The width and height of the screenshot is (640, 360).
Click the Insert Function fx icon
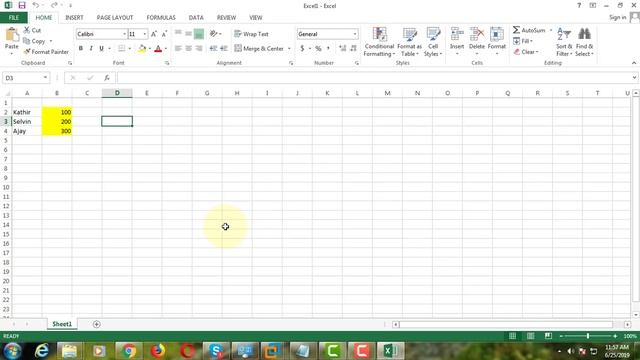[x=107, y=78]
